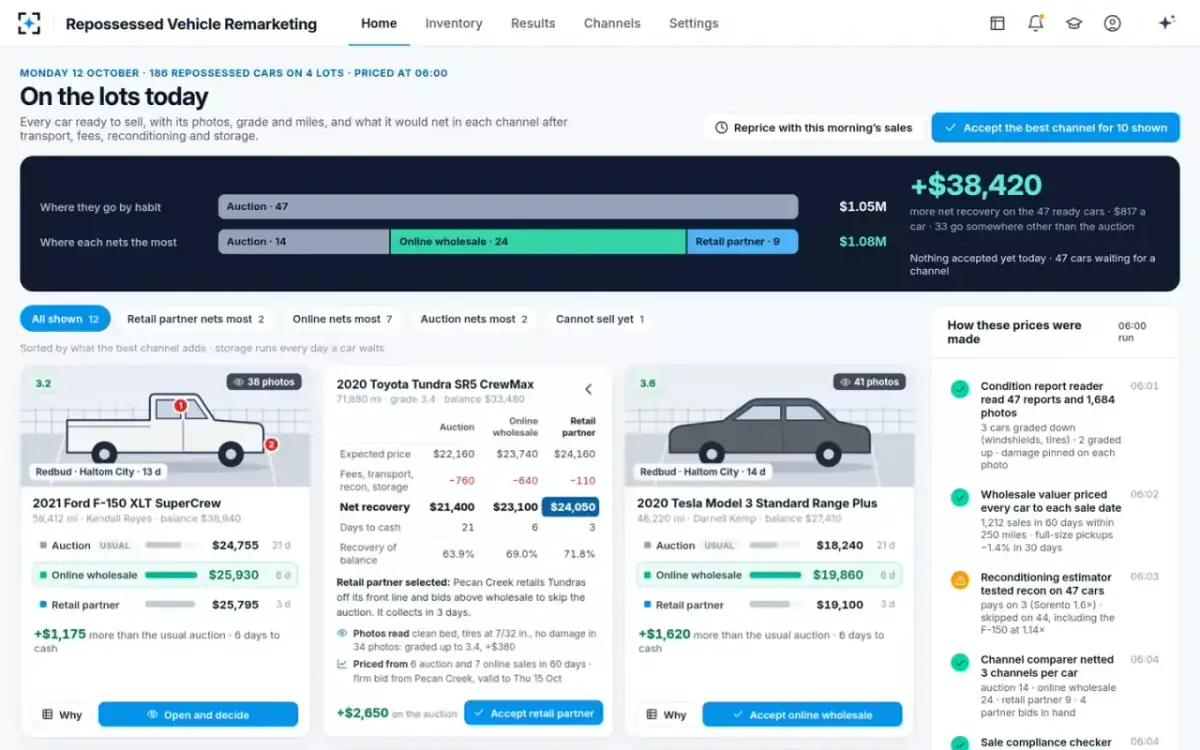The height and width of the screenshot is (750, 1200).
Task: Select the Auction channel on the F-150 card
Action: [x=165, y=545]
